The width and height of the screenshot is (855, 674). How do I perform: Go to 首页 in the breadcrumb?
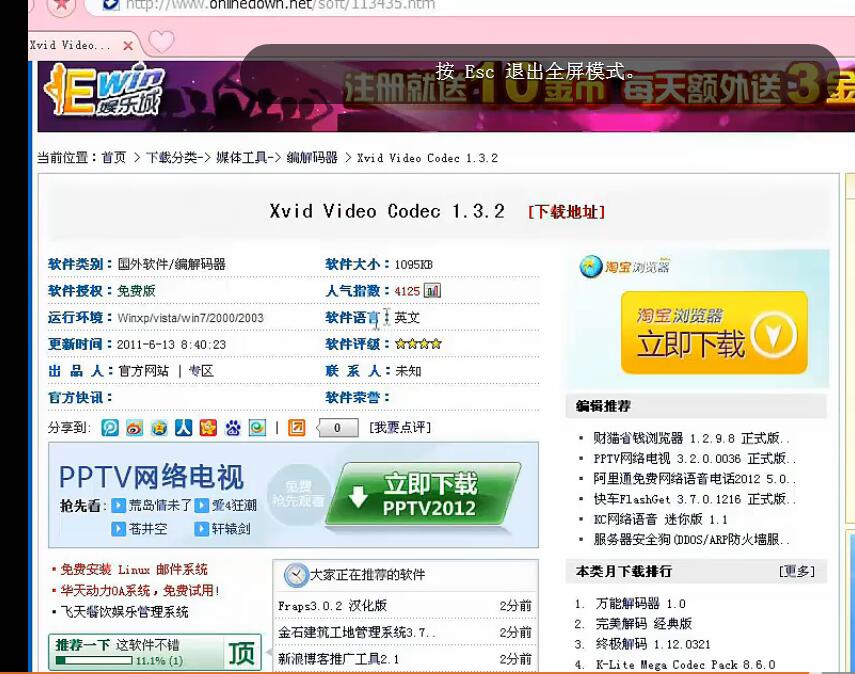(113, 158)
